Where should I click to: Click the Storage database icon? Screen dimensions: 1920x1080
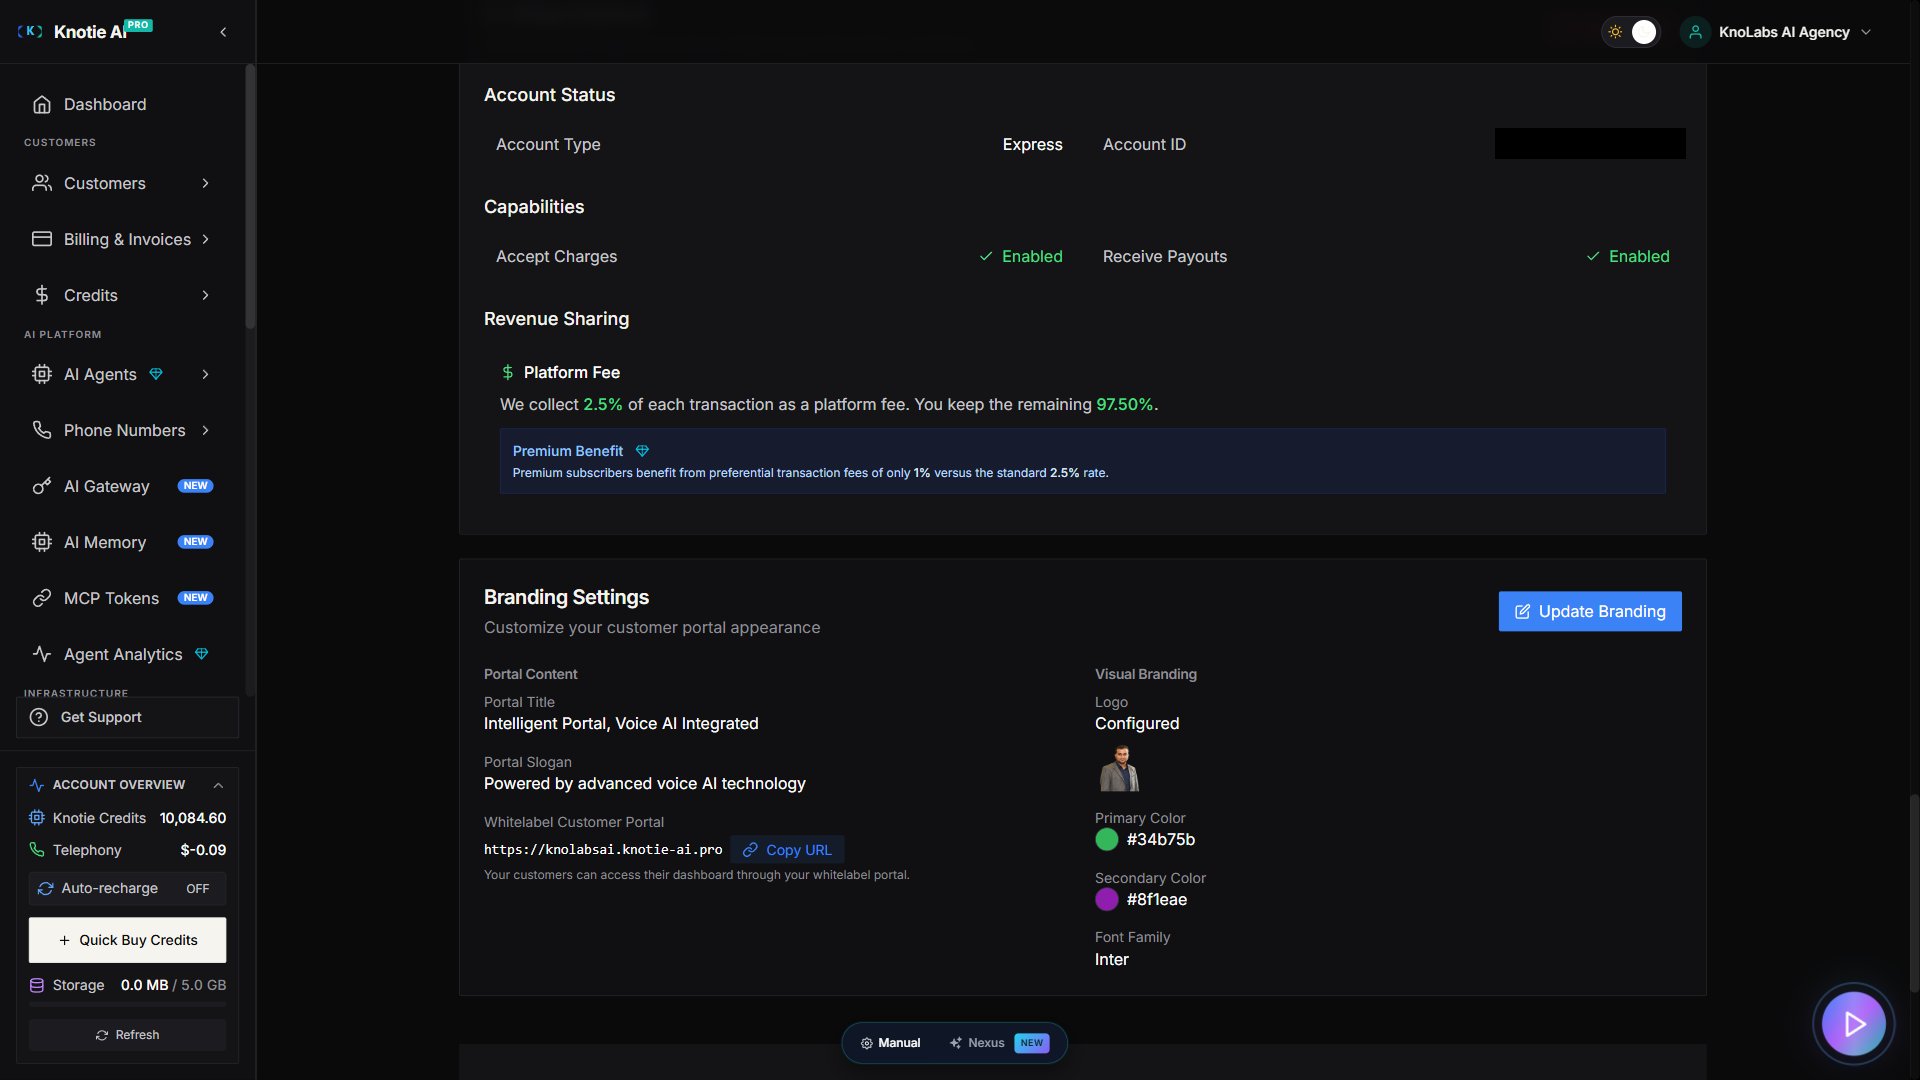coord(37,985)
